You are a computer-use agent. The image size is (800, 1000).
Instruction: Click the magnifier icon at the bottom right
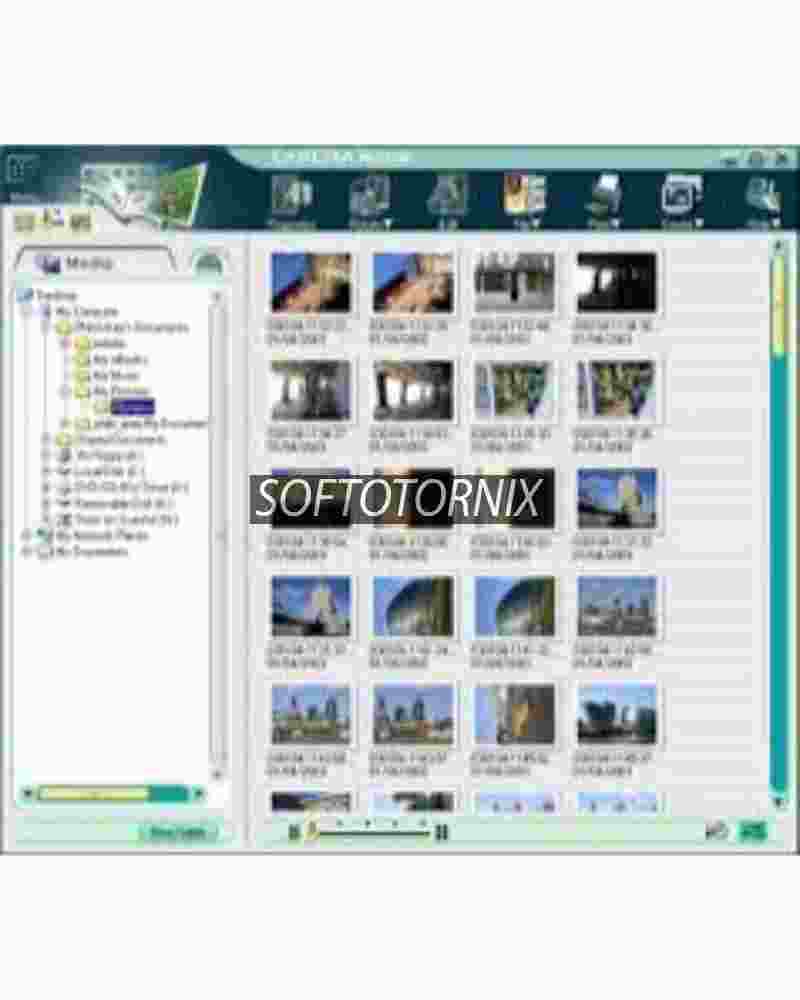click(714, 831)
